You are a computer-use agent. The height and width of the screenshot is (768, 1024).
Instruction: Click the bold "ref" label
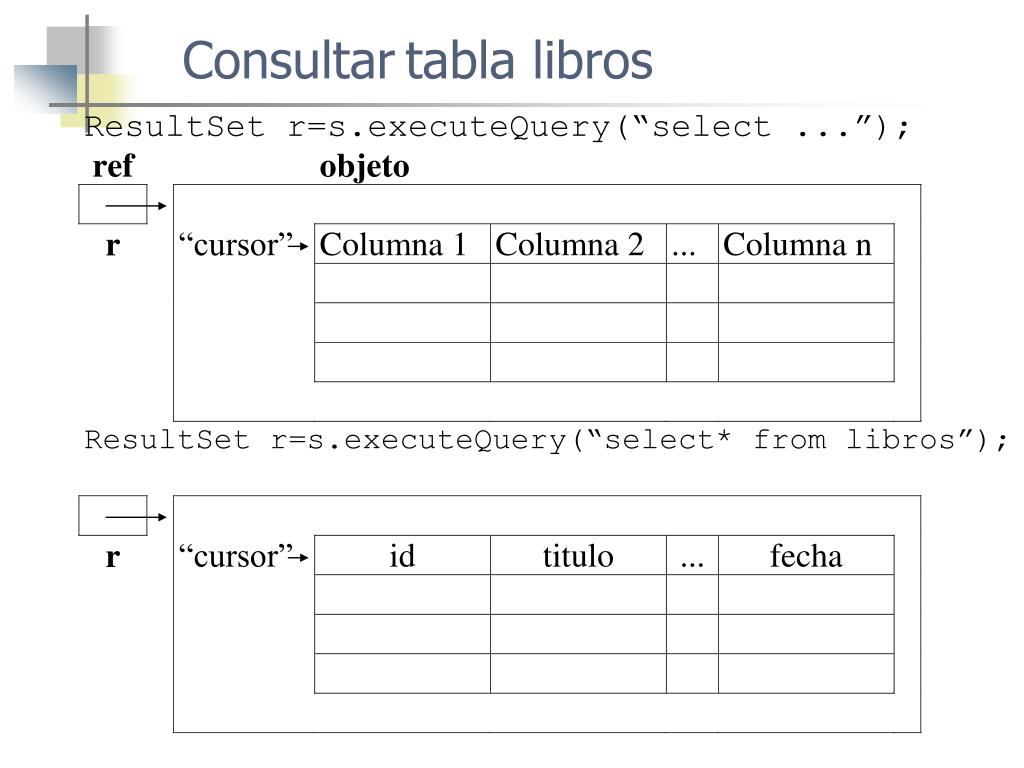pos(113,167)
